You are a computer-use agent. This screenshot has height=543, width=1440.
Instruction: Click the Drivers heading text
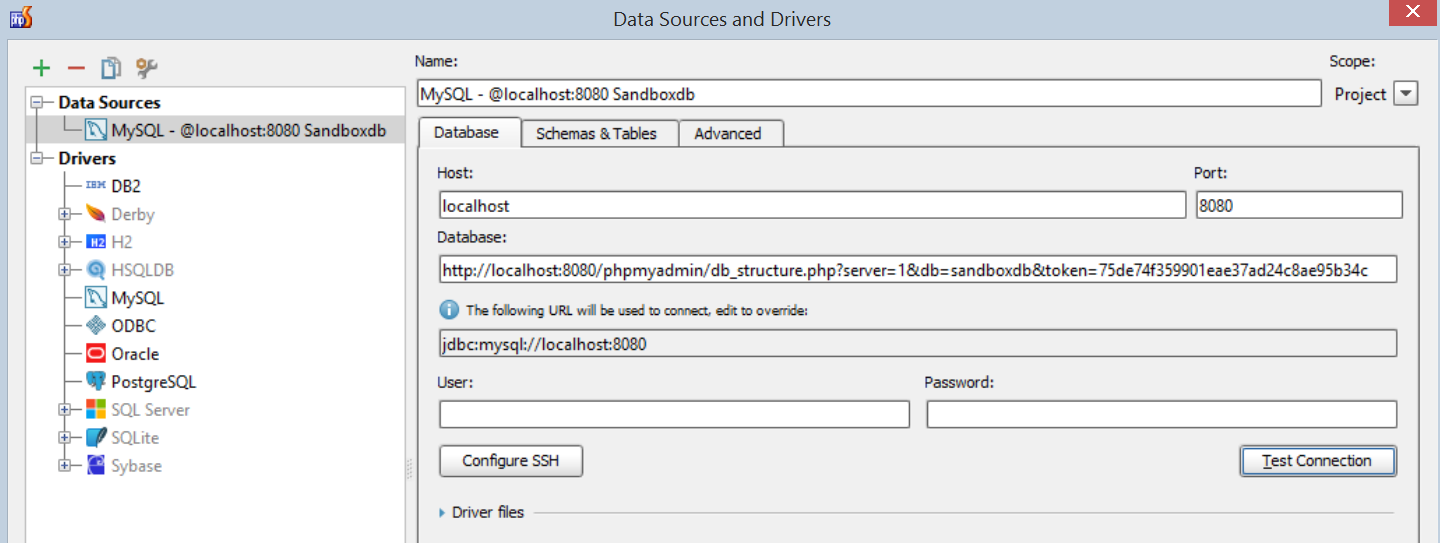tap(87, 158)
